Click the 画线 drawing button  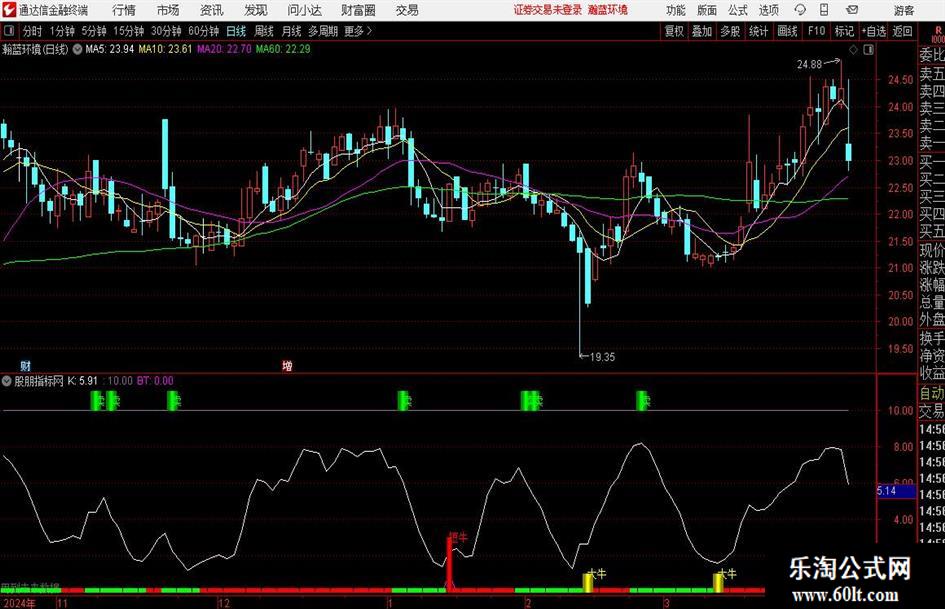coord(787,31)
